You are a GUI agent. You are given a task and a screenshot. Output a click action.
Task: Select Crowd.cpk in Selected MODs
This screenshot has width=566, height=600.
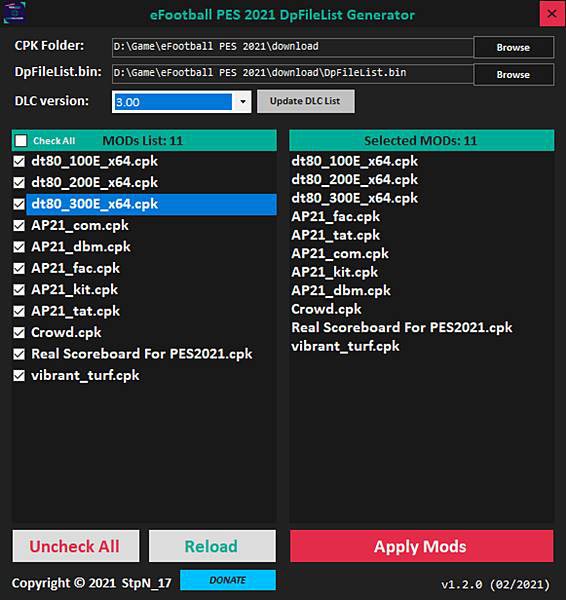click(326, 309)
